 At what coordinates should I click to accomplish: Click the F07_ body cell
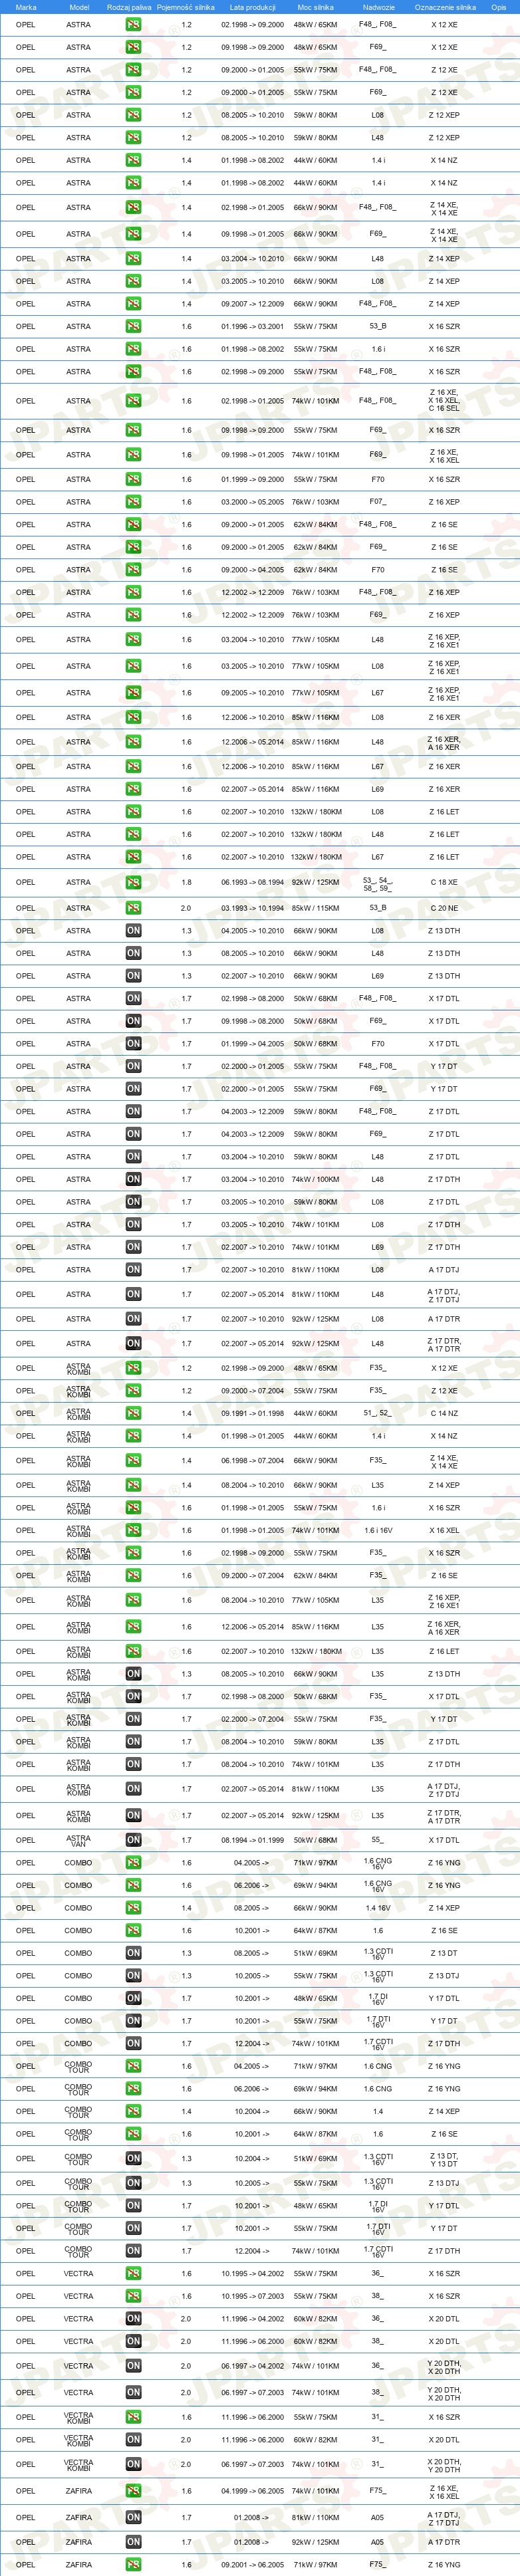coord(377,502)
